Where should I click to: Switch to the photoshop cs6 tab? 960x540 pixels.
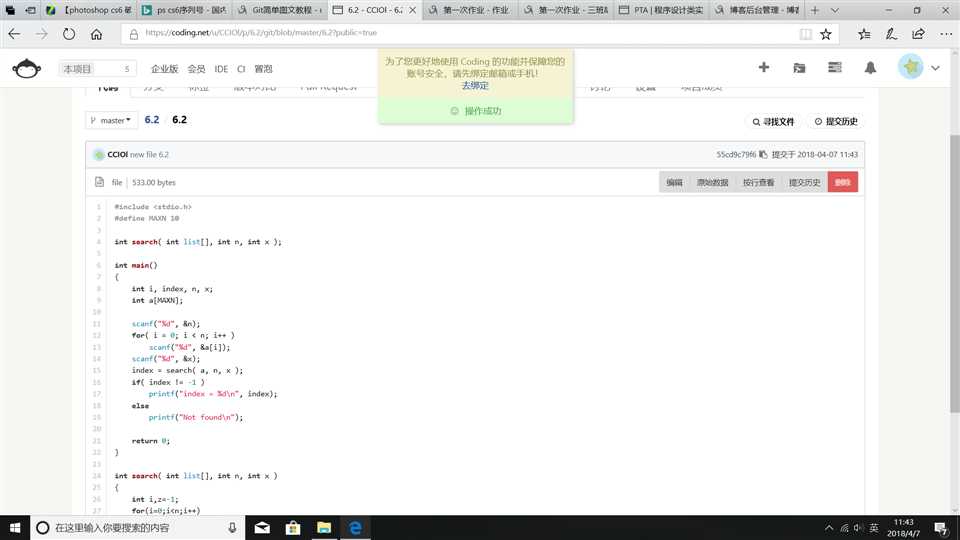89,10
